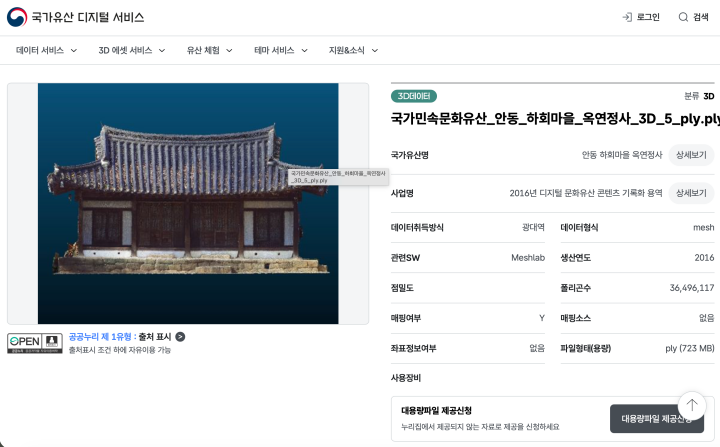This screenshot has width=720, height=447.
Task: Click the 누리집에서 제공되지 않는 자료 description
Action: 480,427
